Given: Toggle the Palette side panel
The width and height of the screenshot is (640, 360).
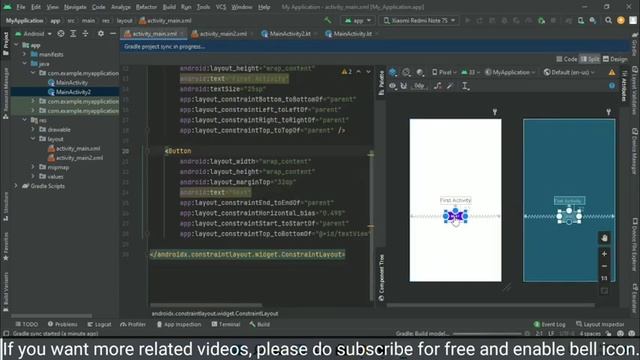Looking at the screenshot, I should [381, 83].
